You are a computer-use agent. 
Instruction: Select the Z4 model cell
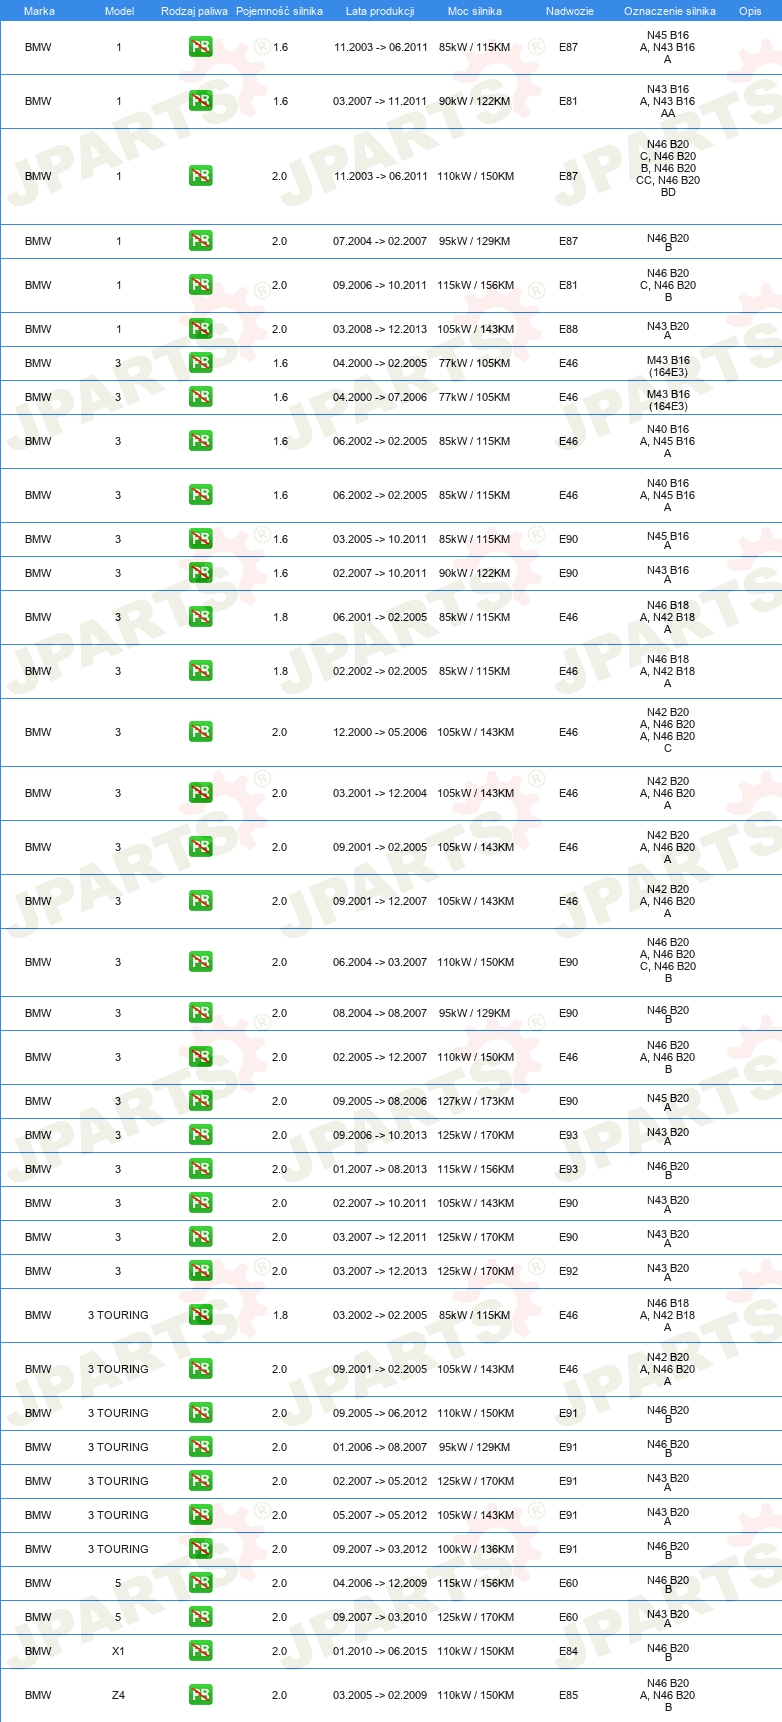click(x=118, y=1695)
